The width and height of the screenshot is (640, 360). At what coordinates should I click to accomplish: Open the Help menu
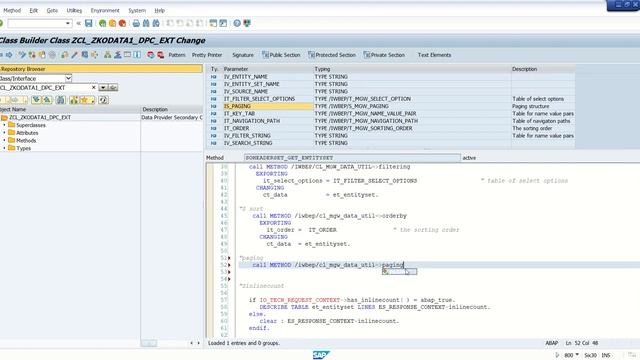coord(160,11)
